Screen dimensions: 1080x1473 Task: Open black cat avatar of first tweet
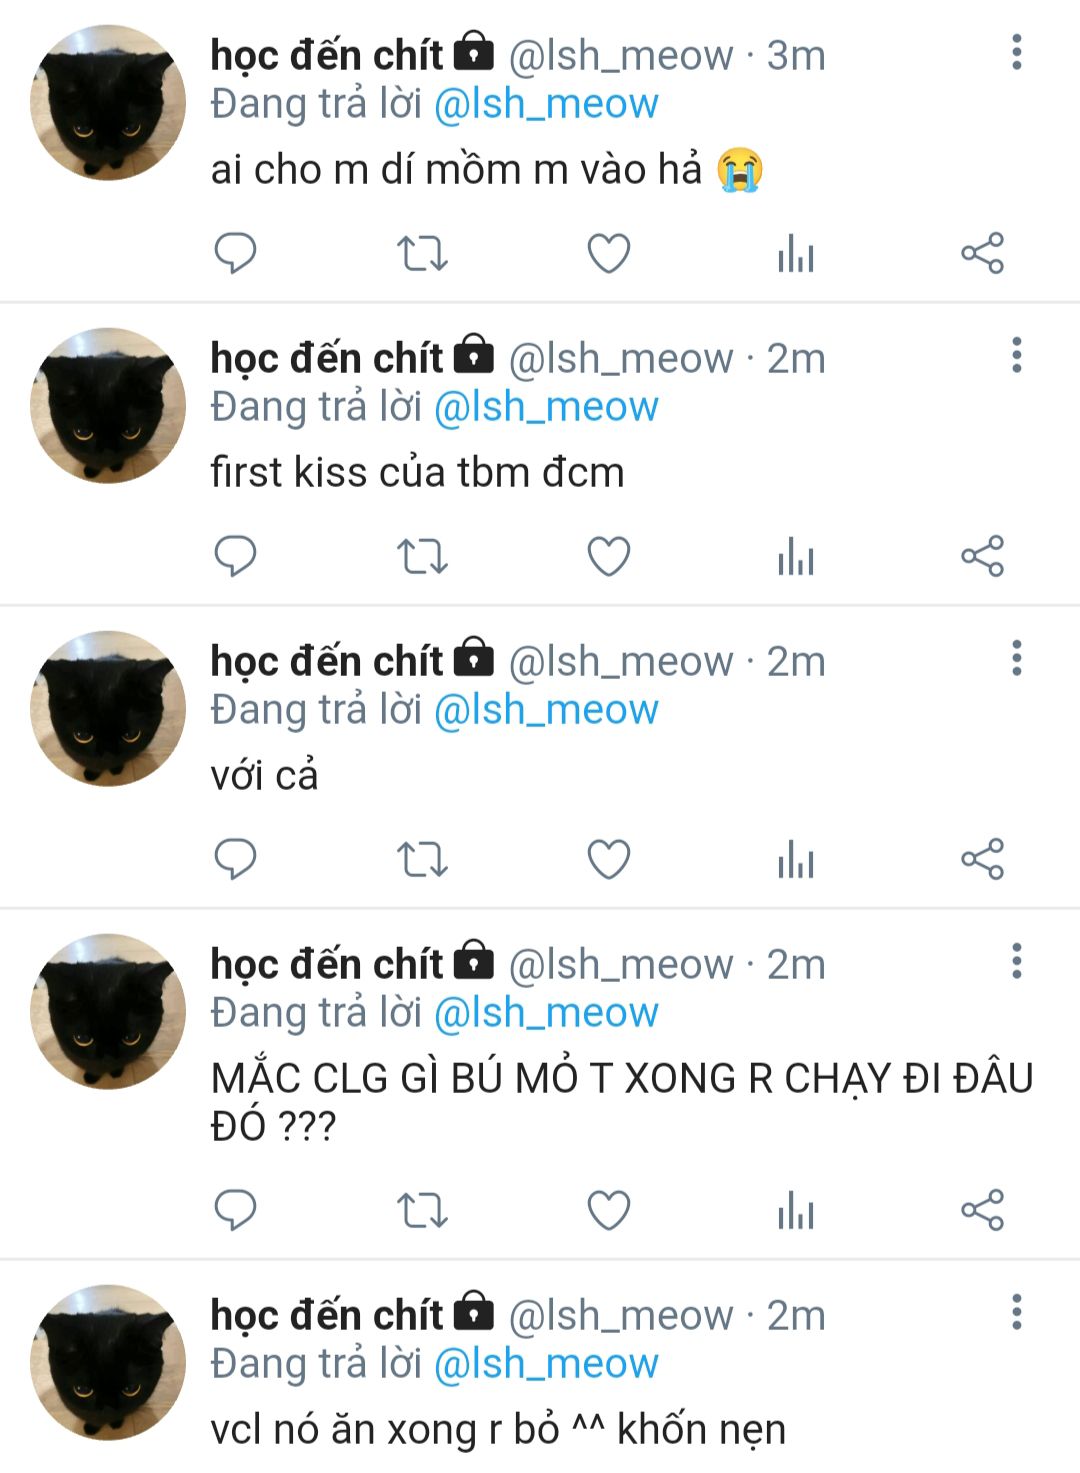coord(108,102)
